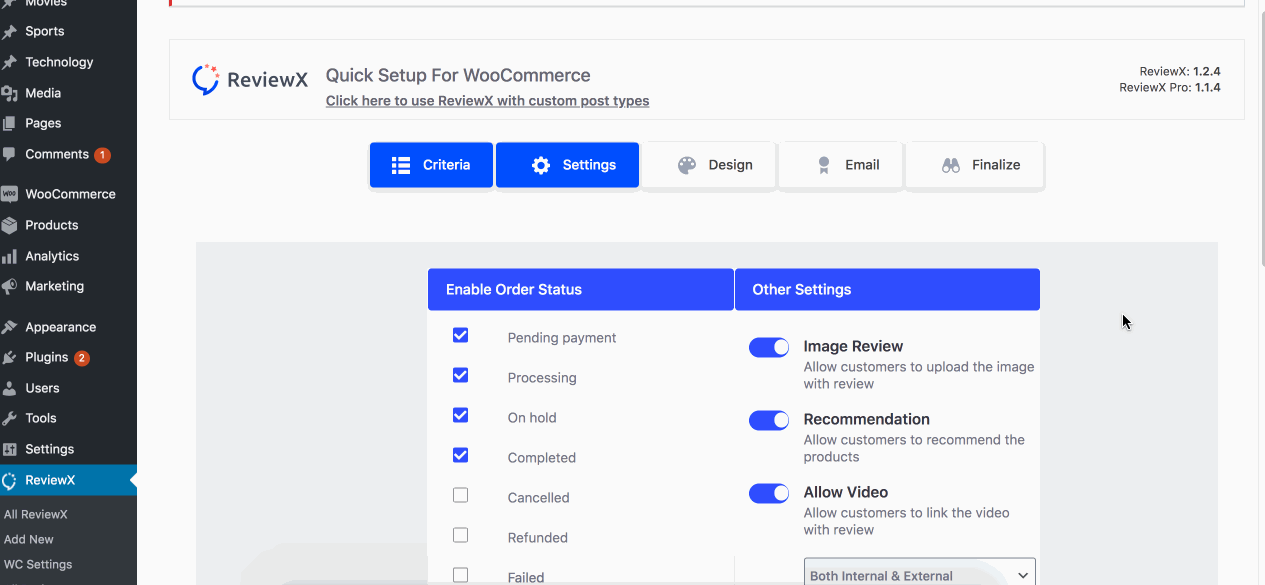The width and height of the screenshot is (1265, 585).
Task: Click the Pending payment label text
Action: pyautogui.click(x=562, y=338)
